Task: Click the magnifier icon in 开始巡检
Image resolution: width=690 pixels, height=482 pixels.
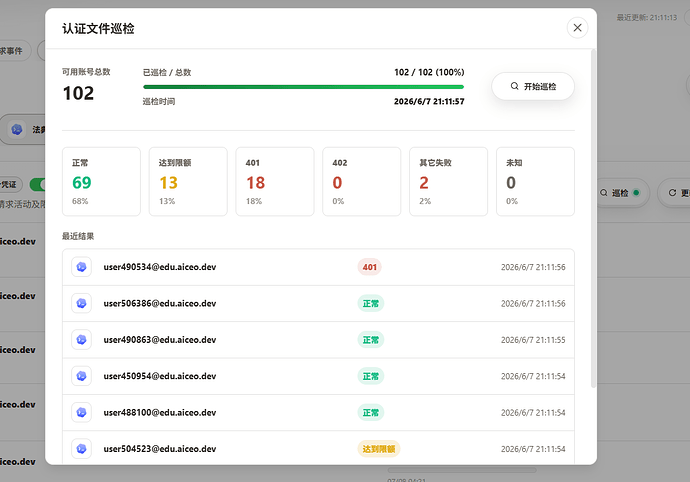Action: click(514, 86)
